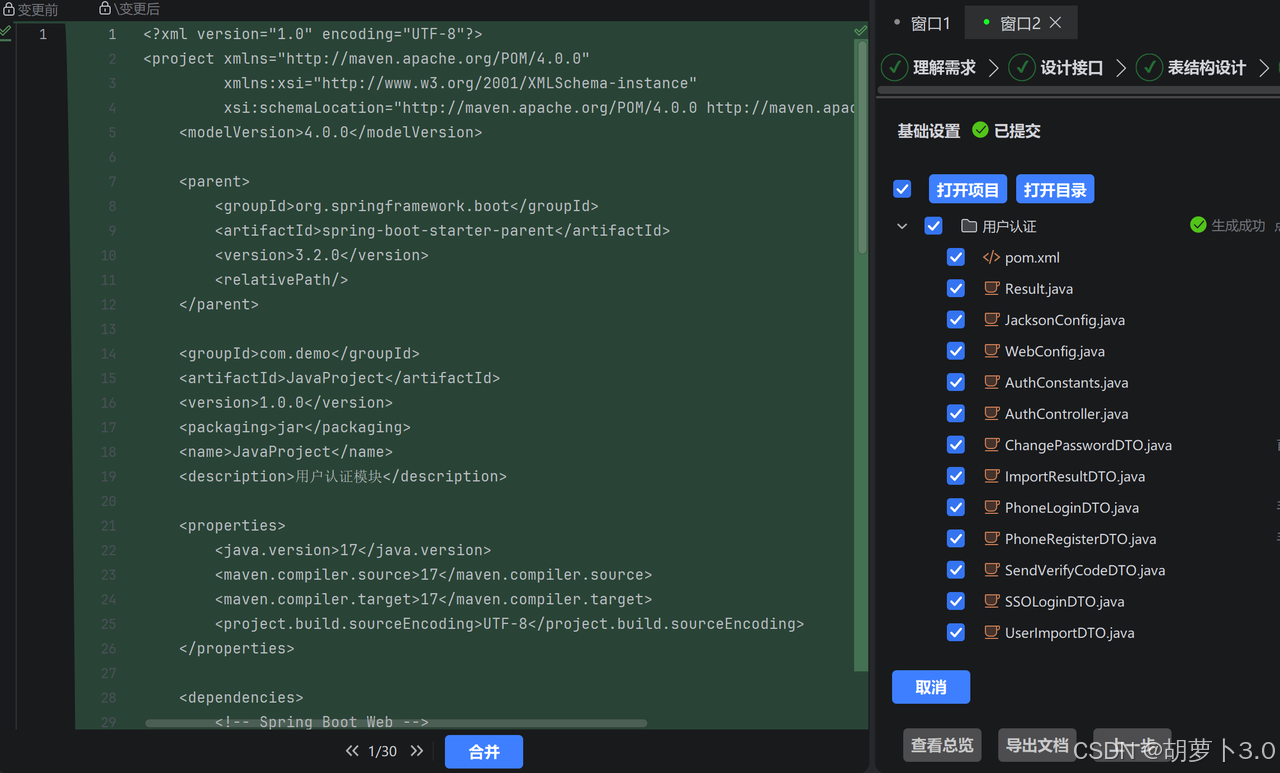Uncheck the Result.java checkbox
1280x773 pixels.
956,288
